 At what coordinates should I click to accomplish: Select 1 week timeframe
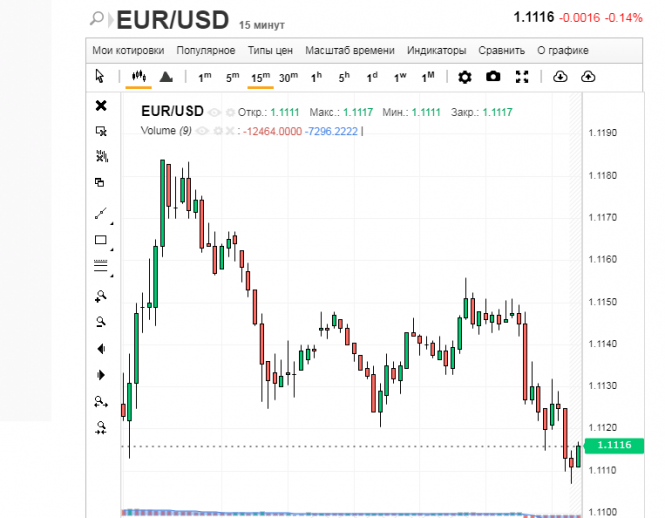(400, 77)
